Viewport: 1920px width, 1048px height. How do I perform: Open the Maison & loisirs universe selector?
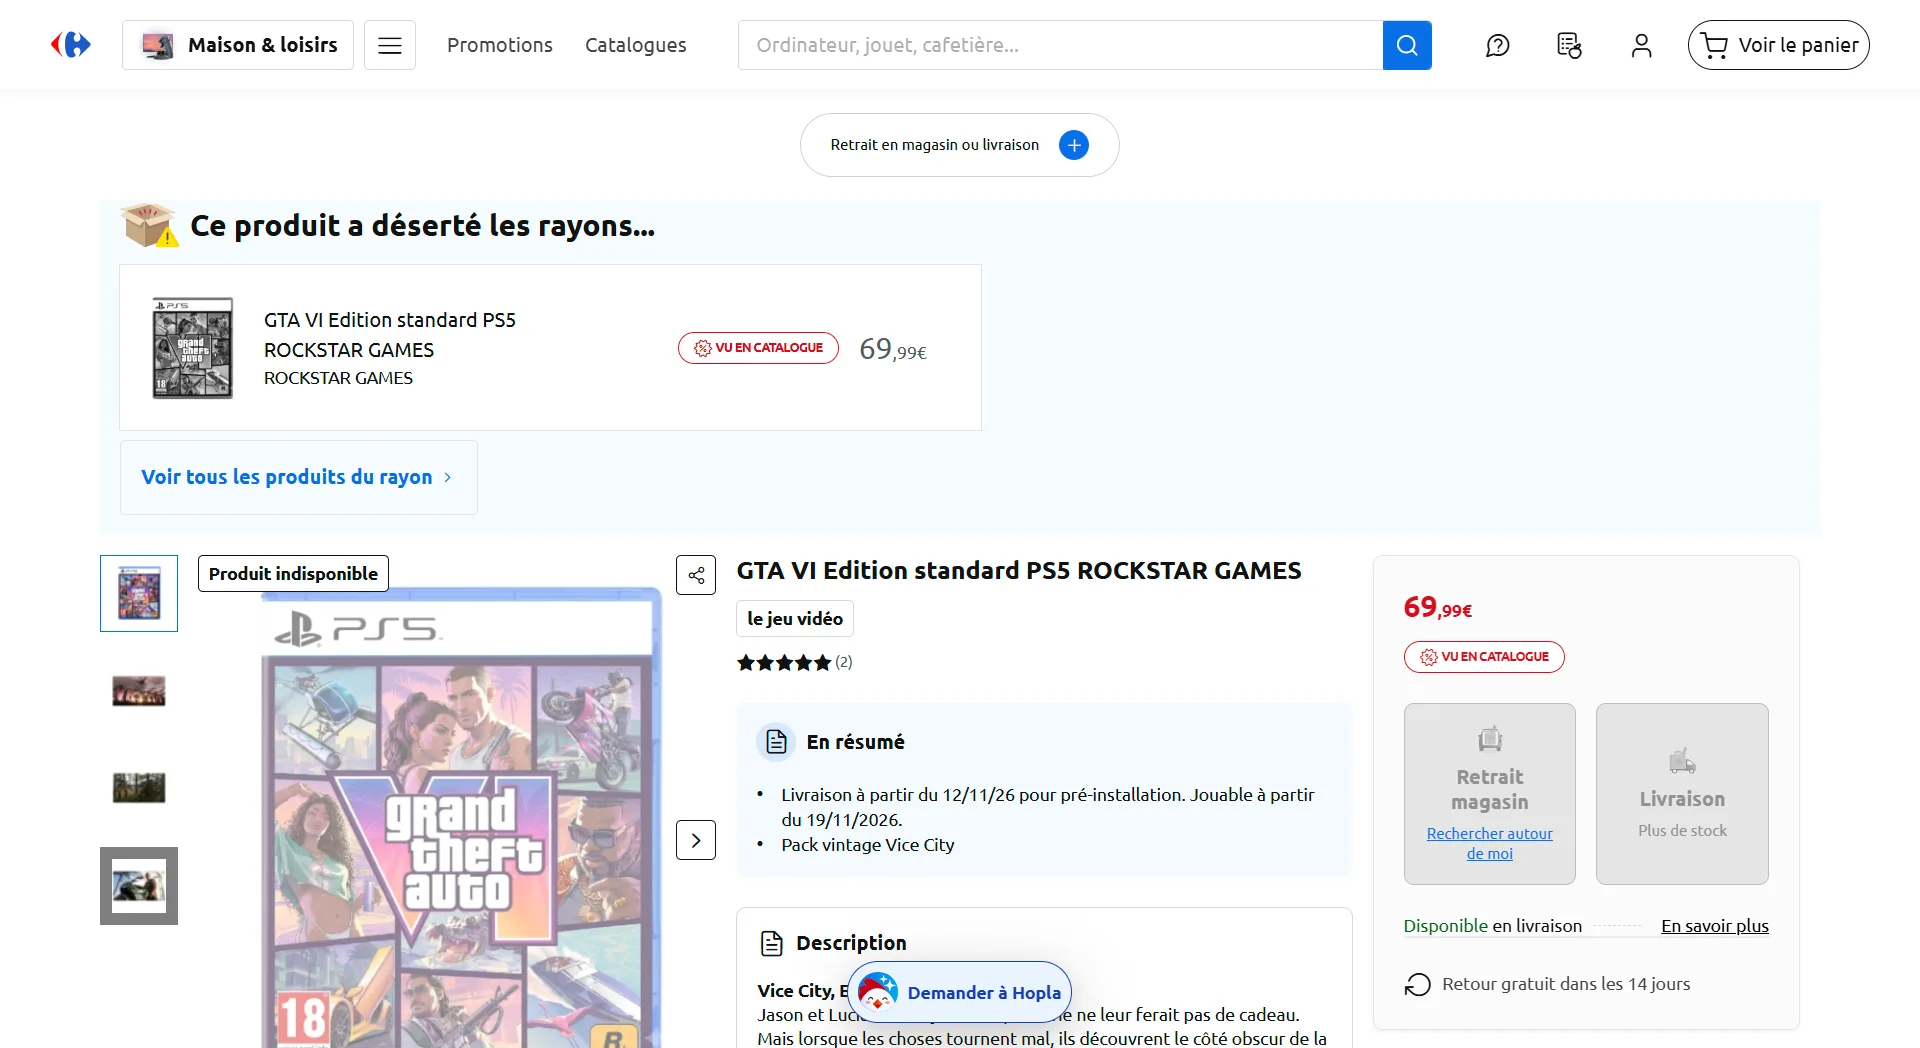[238, 45]
